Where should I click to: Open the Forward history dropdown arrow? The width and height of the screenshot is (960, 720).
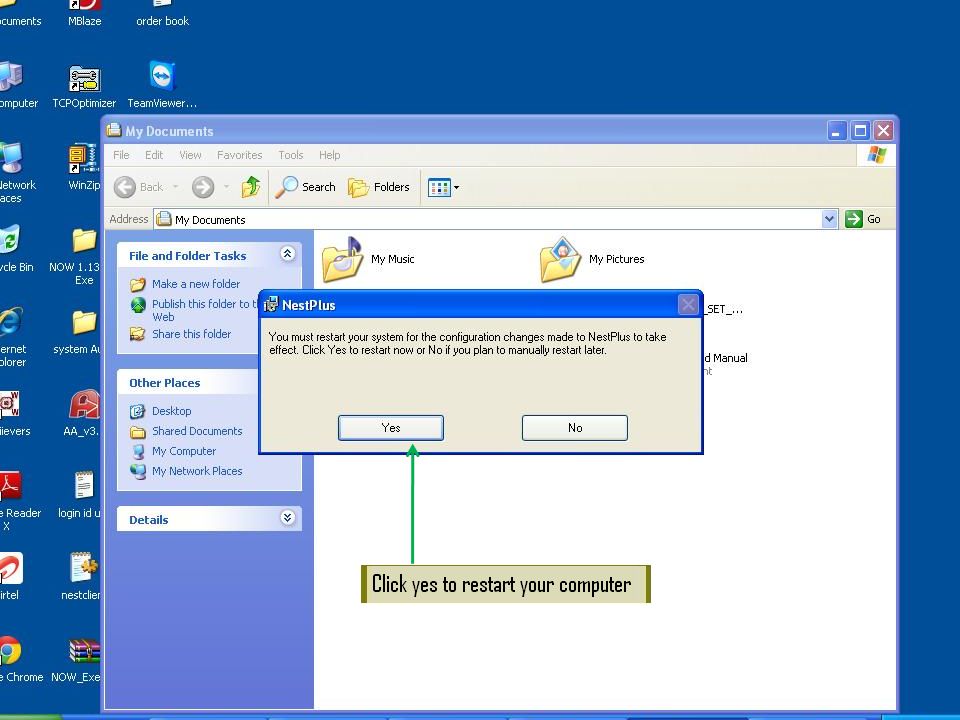(x=226, y=187)
